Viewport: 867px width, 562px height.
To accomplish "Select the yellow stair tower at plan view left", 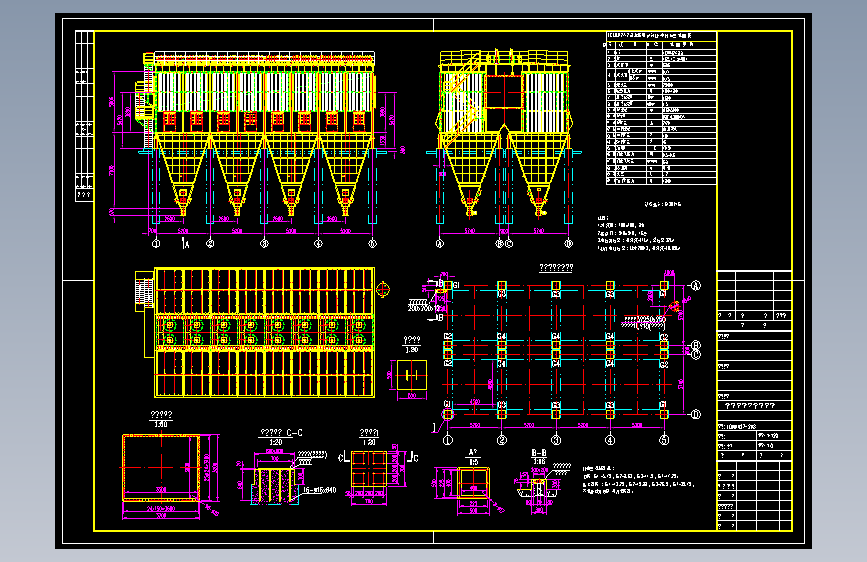I will tap(144, 290).
